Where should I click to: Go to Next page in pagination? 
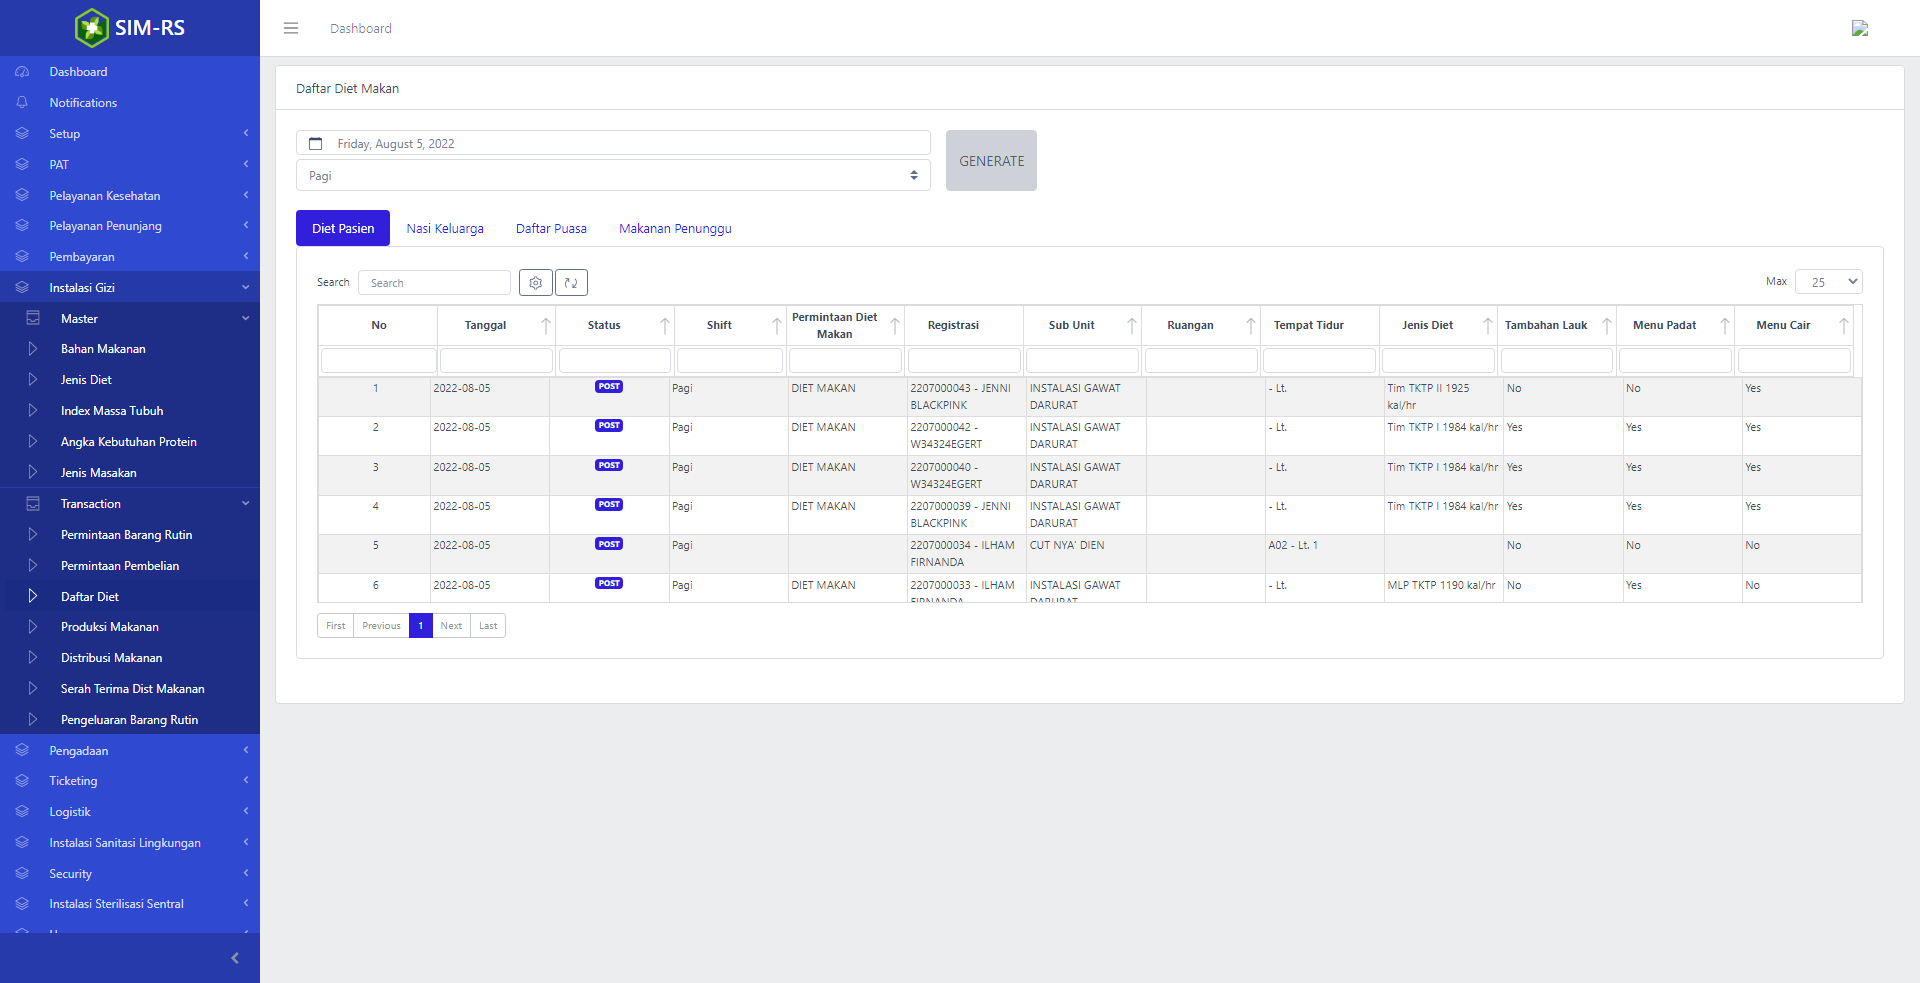point(451,626)
